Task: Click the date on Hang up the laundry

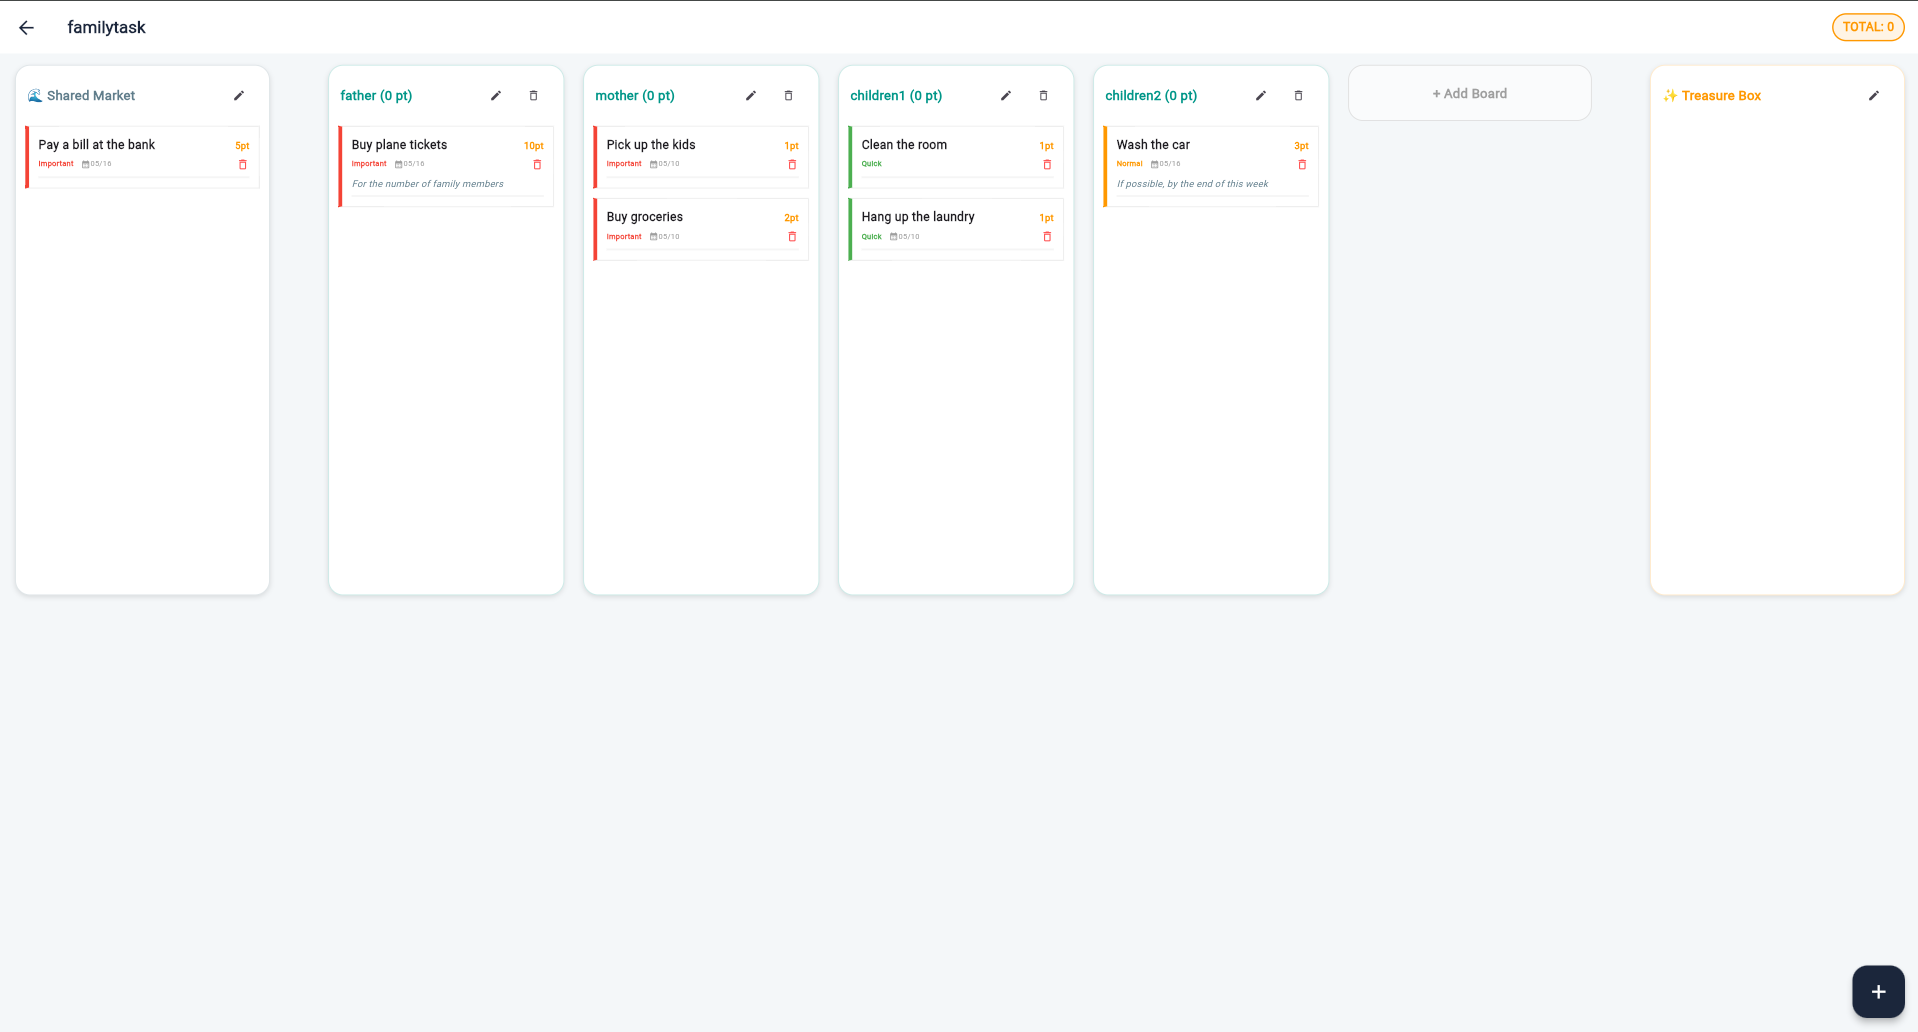Action: coord(905,237)
